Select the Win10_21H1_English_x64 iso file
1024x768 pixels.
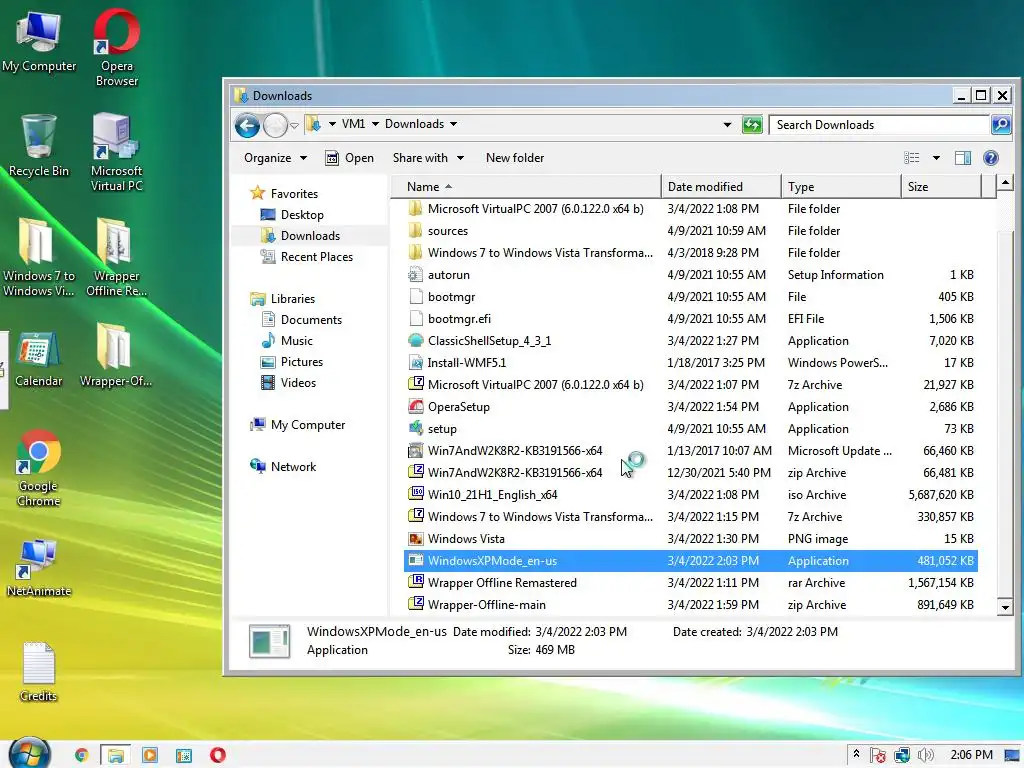[x=691, y=494]
